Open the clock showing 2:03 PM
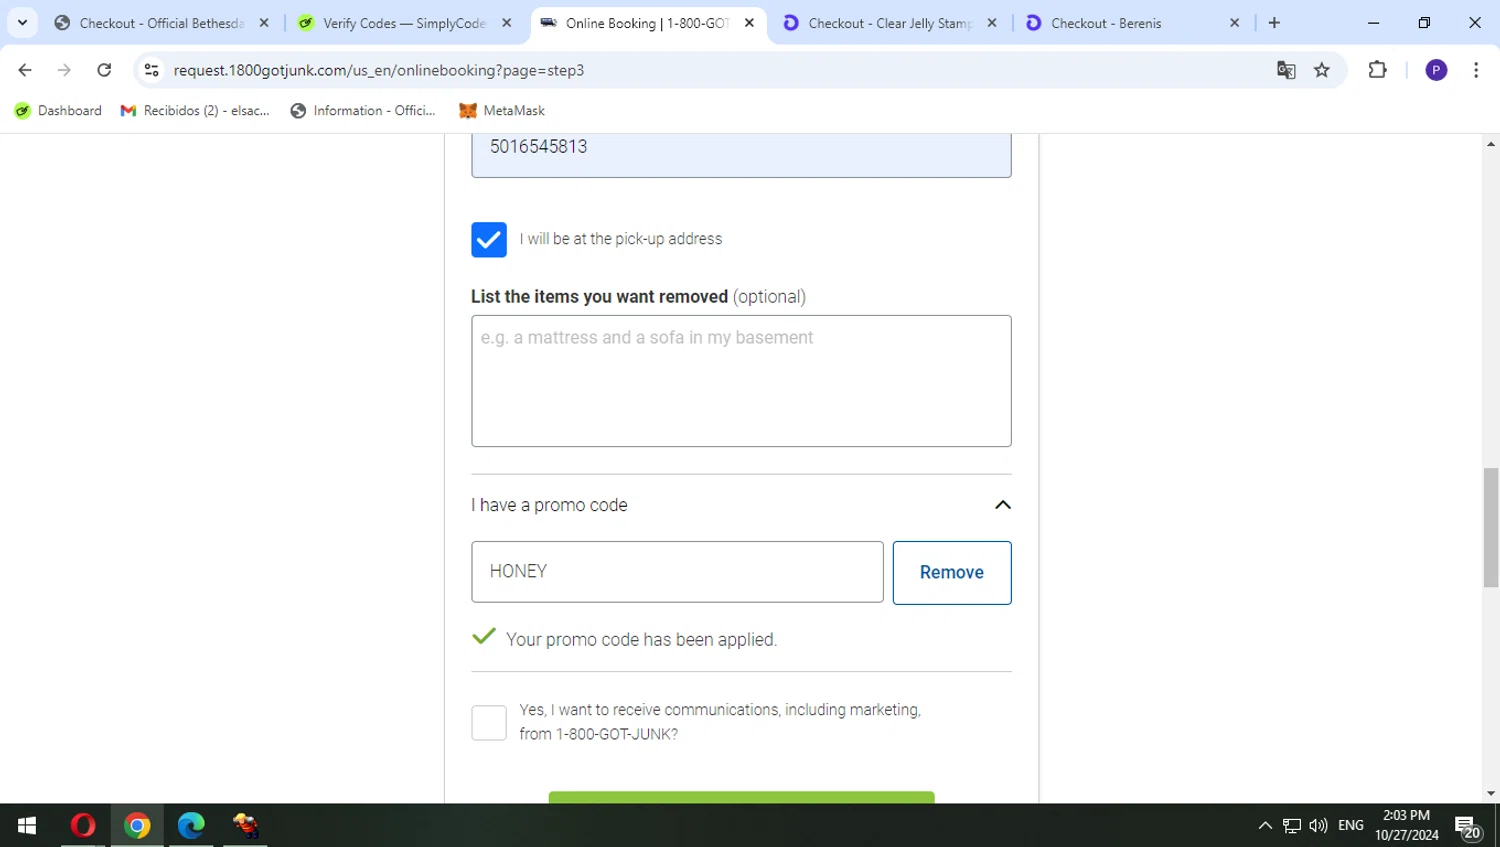This screenshot has width=1500, height=847. (x=1406, y=825)
